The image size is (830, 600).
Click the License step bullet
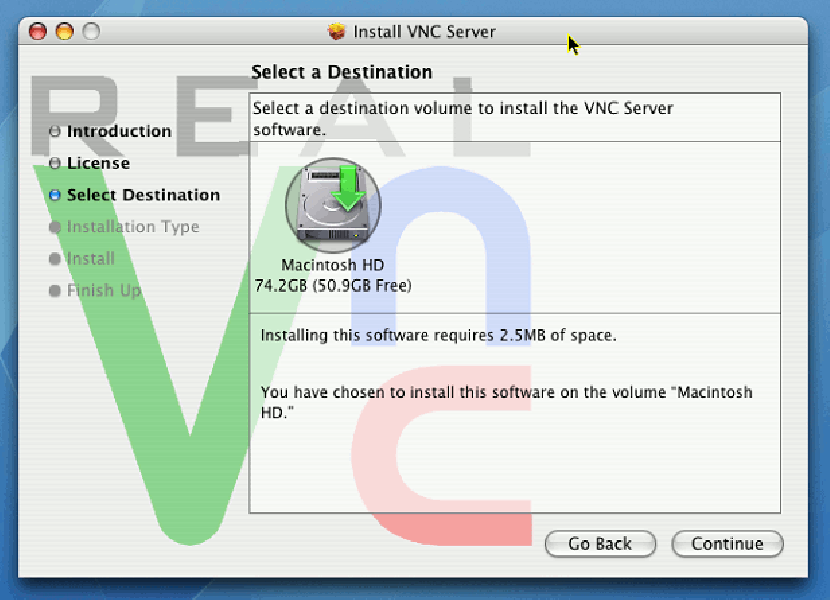(55, 163)
